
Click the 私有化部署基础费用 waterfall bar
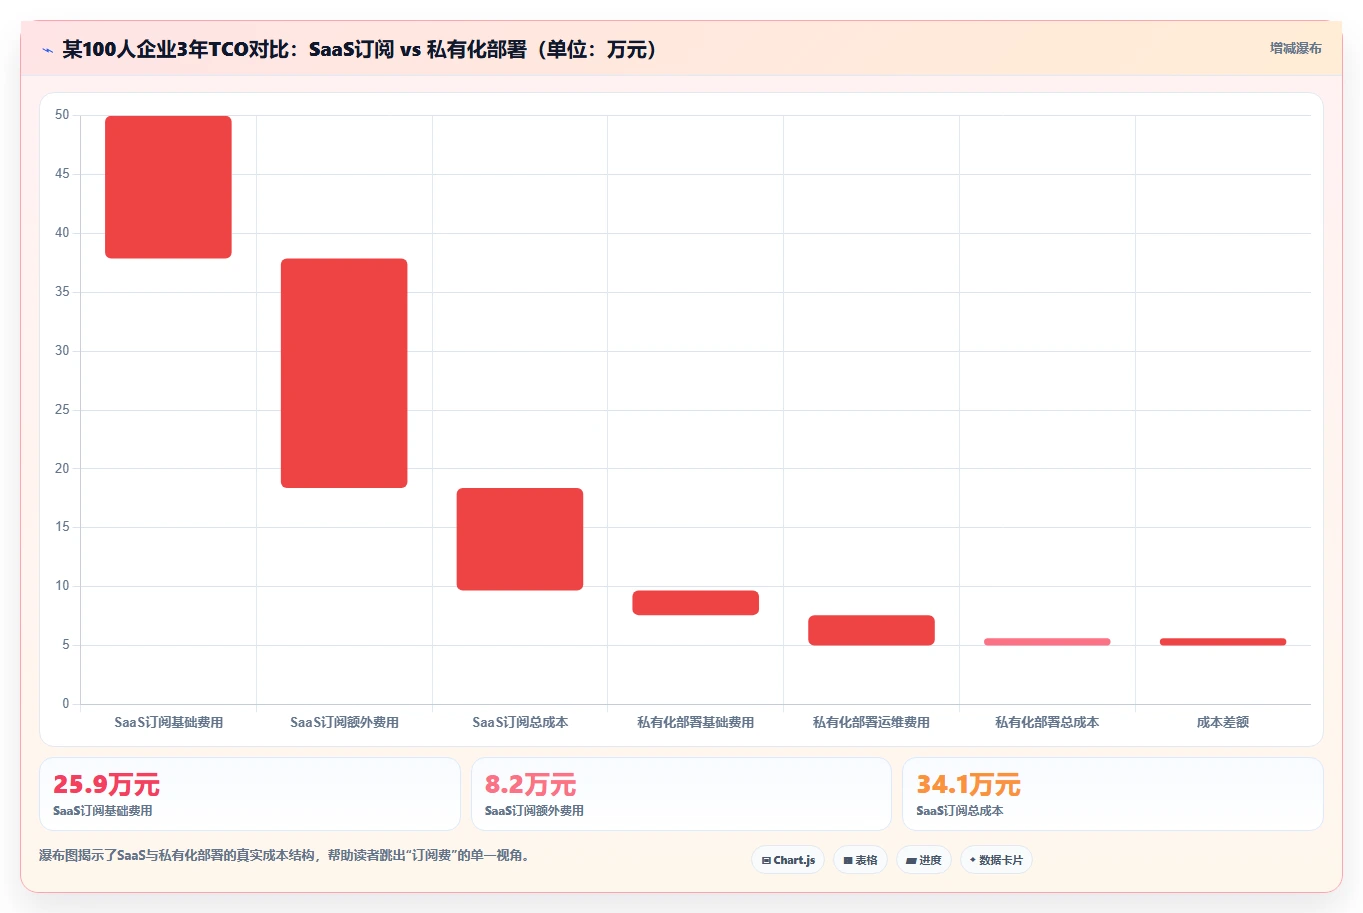tap(696, 603)
